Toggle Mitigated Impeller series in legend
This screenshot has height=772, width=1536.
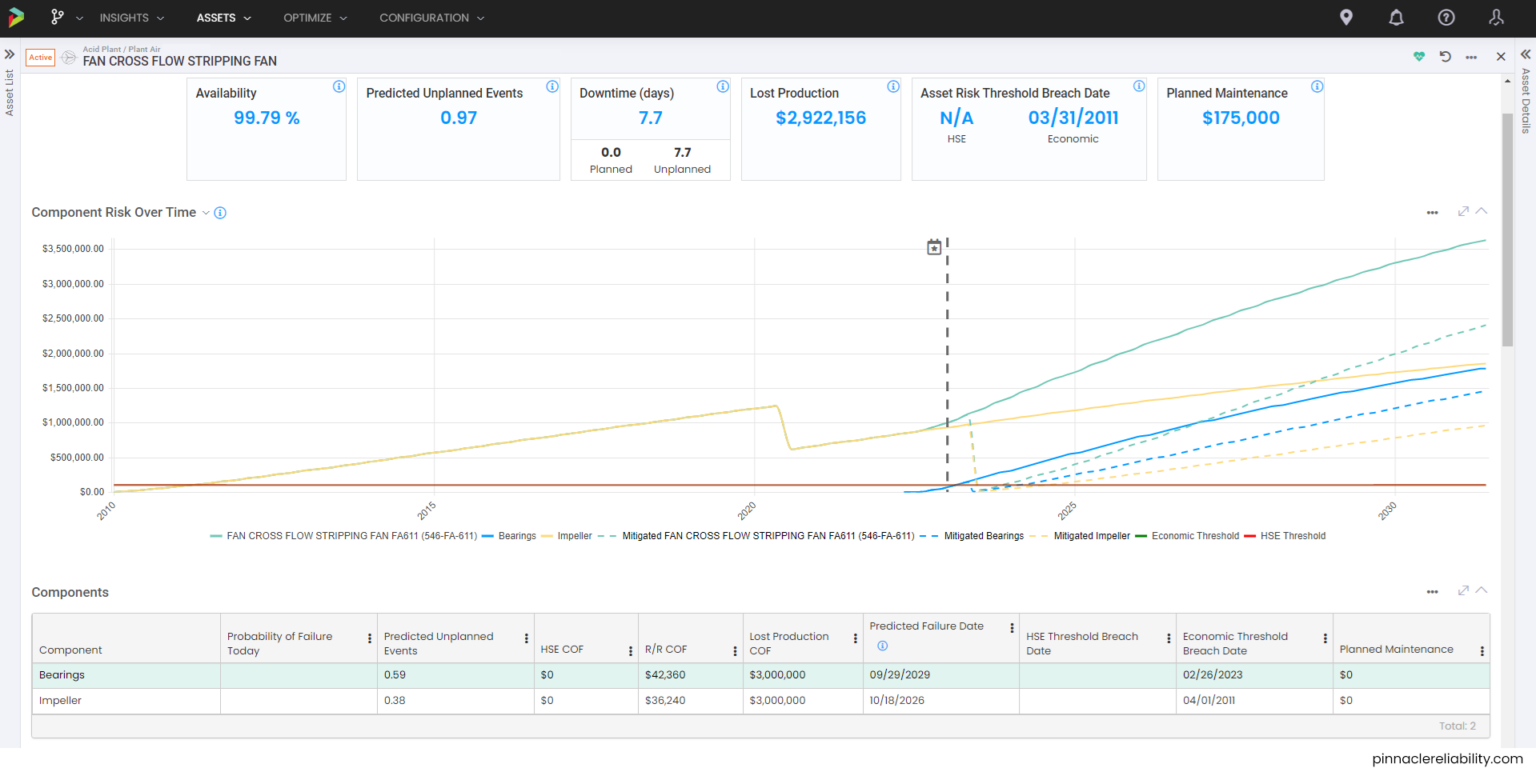1093,536
